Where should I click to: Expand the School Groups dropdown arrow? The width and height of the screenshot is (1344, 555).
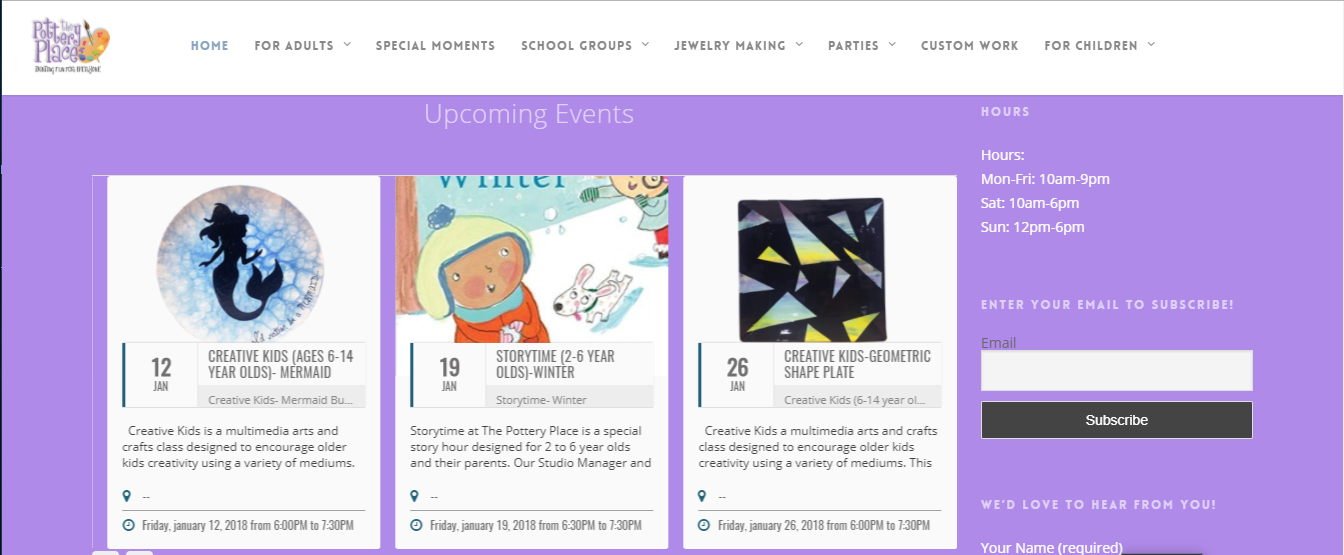click(645, 45)
